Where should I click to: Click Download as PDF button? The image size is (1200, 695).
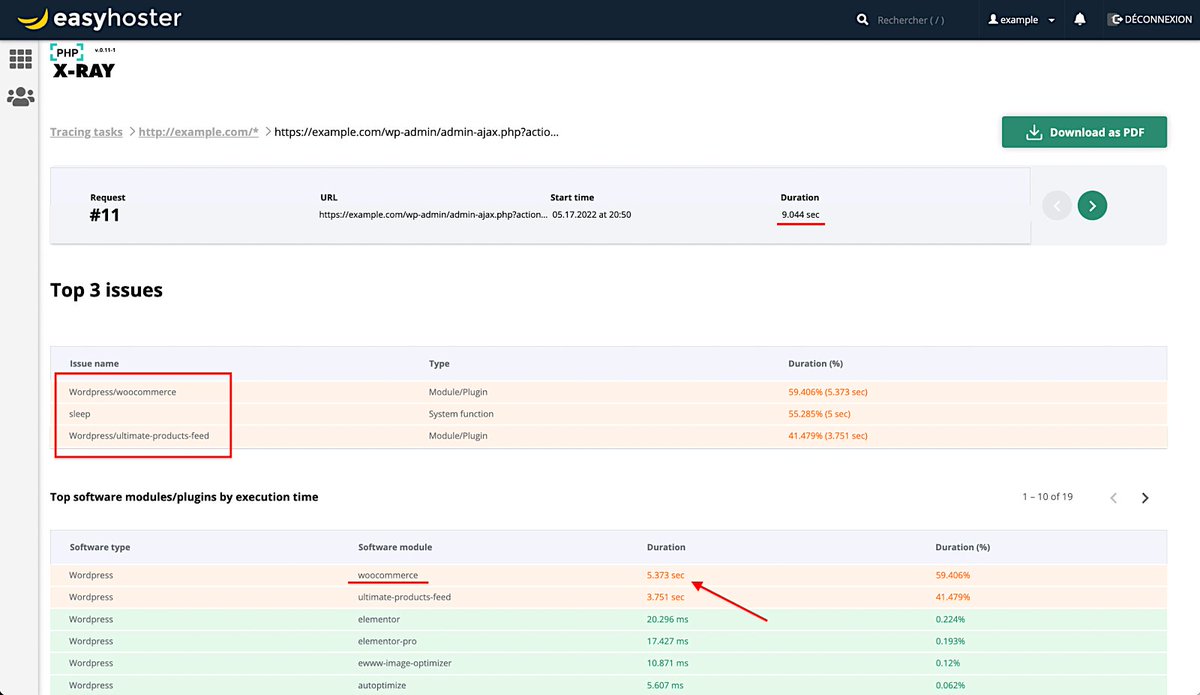[x=1084, y=132]
